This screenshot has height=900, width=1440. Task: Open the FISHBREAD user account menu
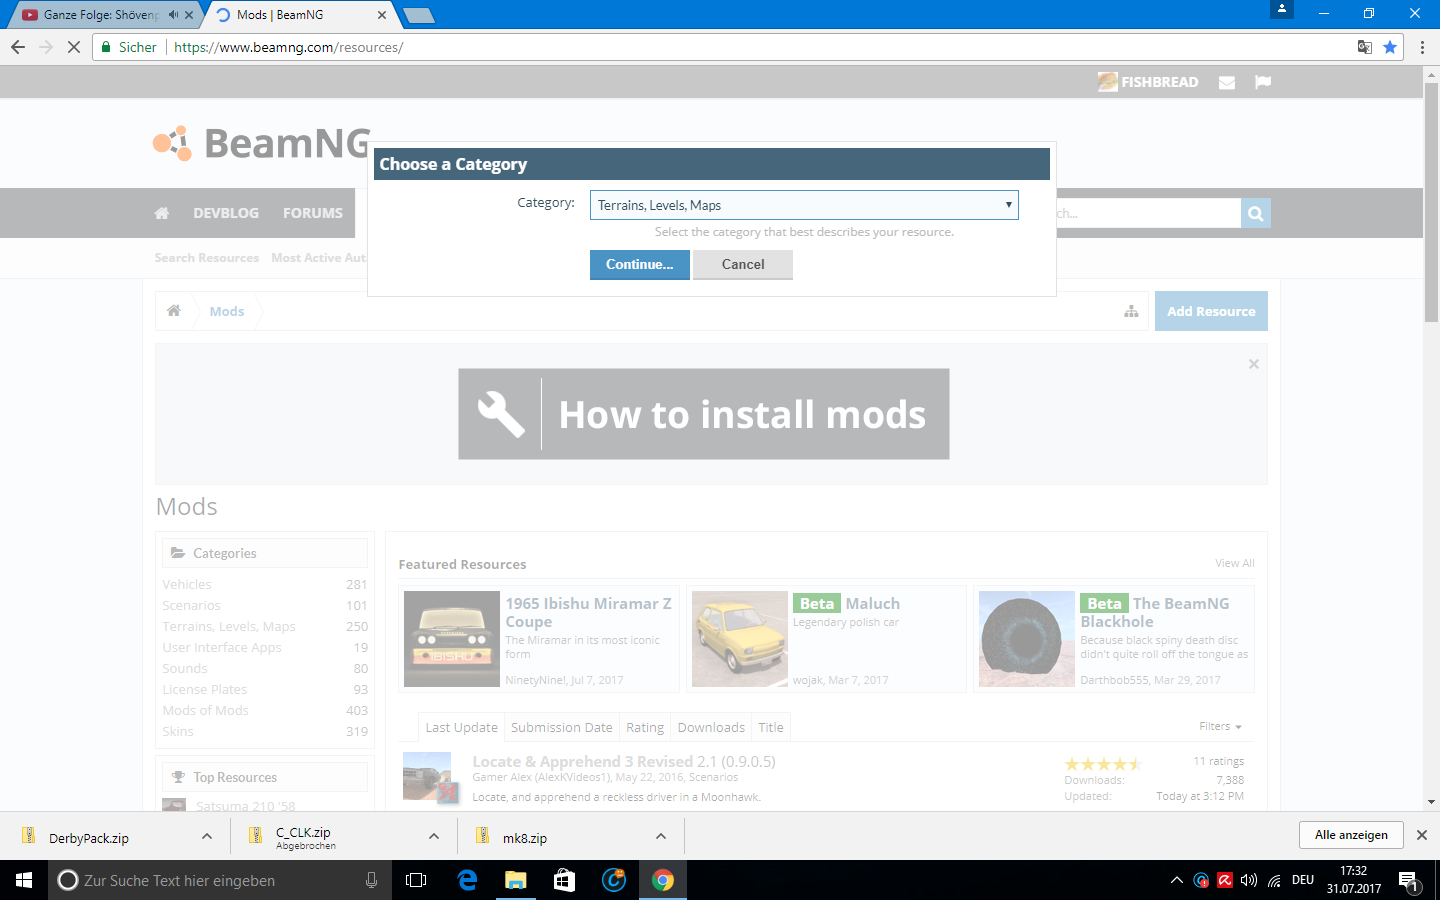tap(1148, 82)
